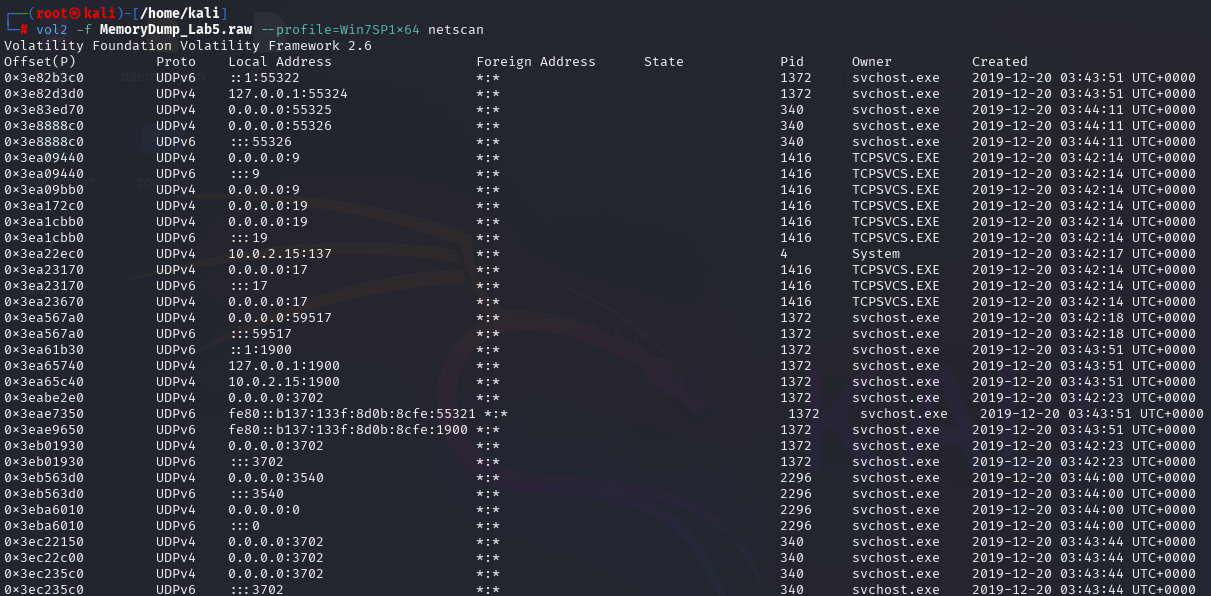Click the Foreign Address column header
This screenshot has height=596, width=1211.
click(x=535, y=62)
